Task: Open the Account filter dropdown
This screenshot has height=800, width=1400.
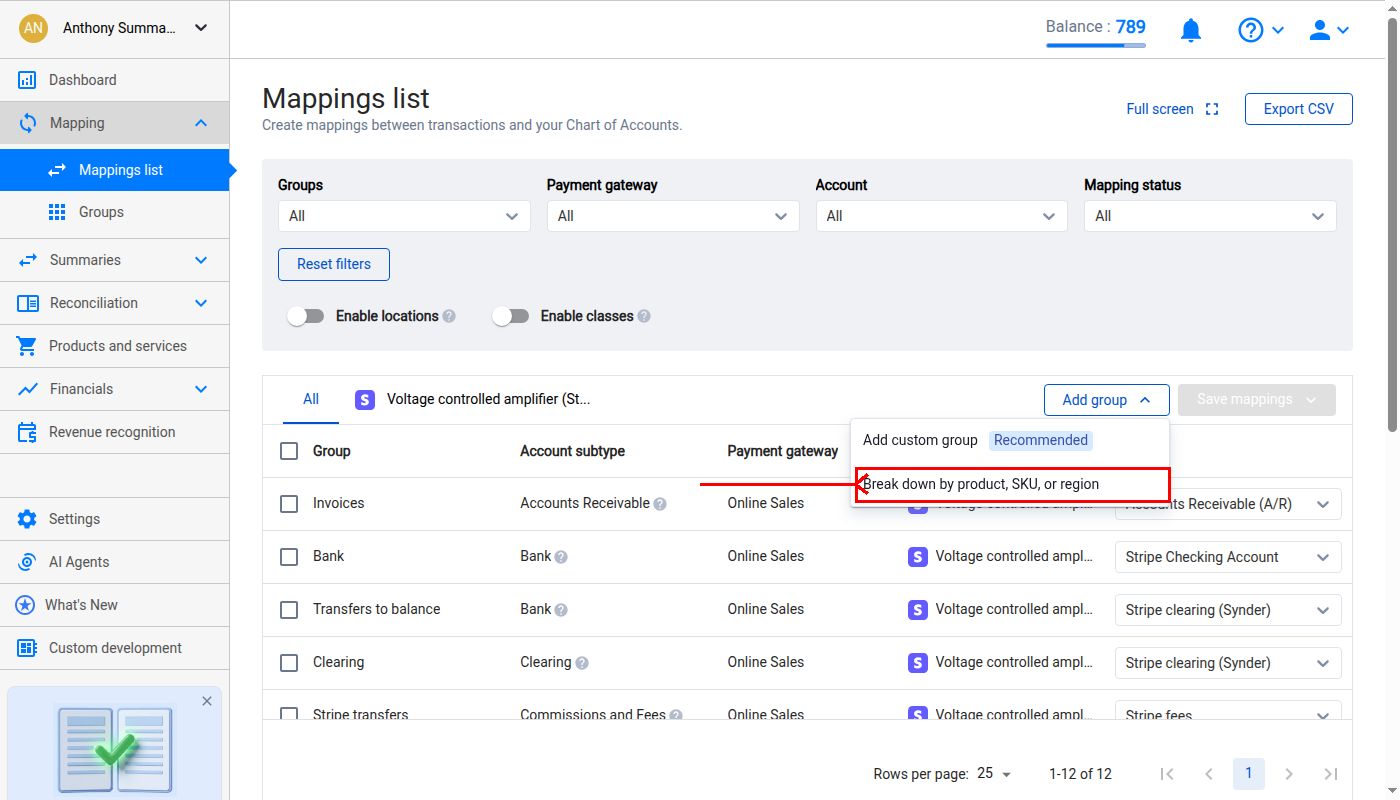Action: click(x=942, y=216)
